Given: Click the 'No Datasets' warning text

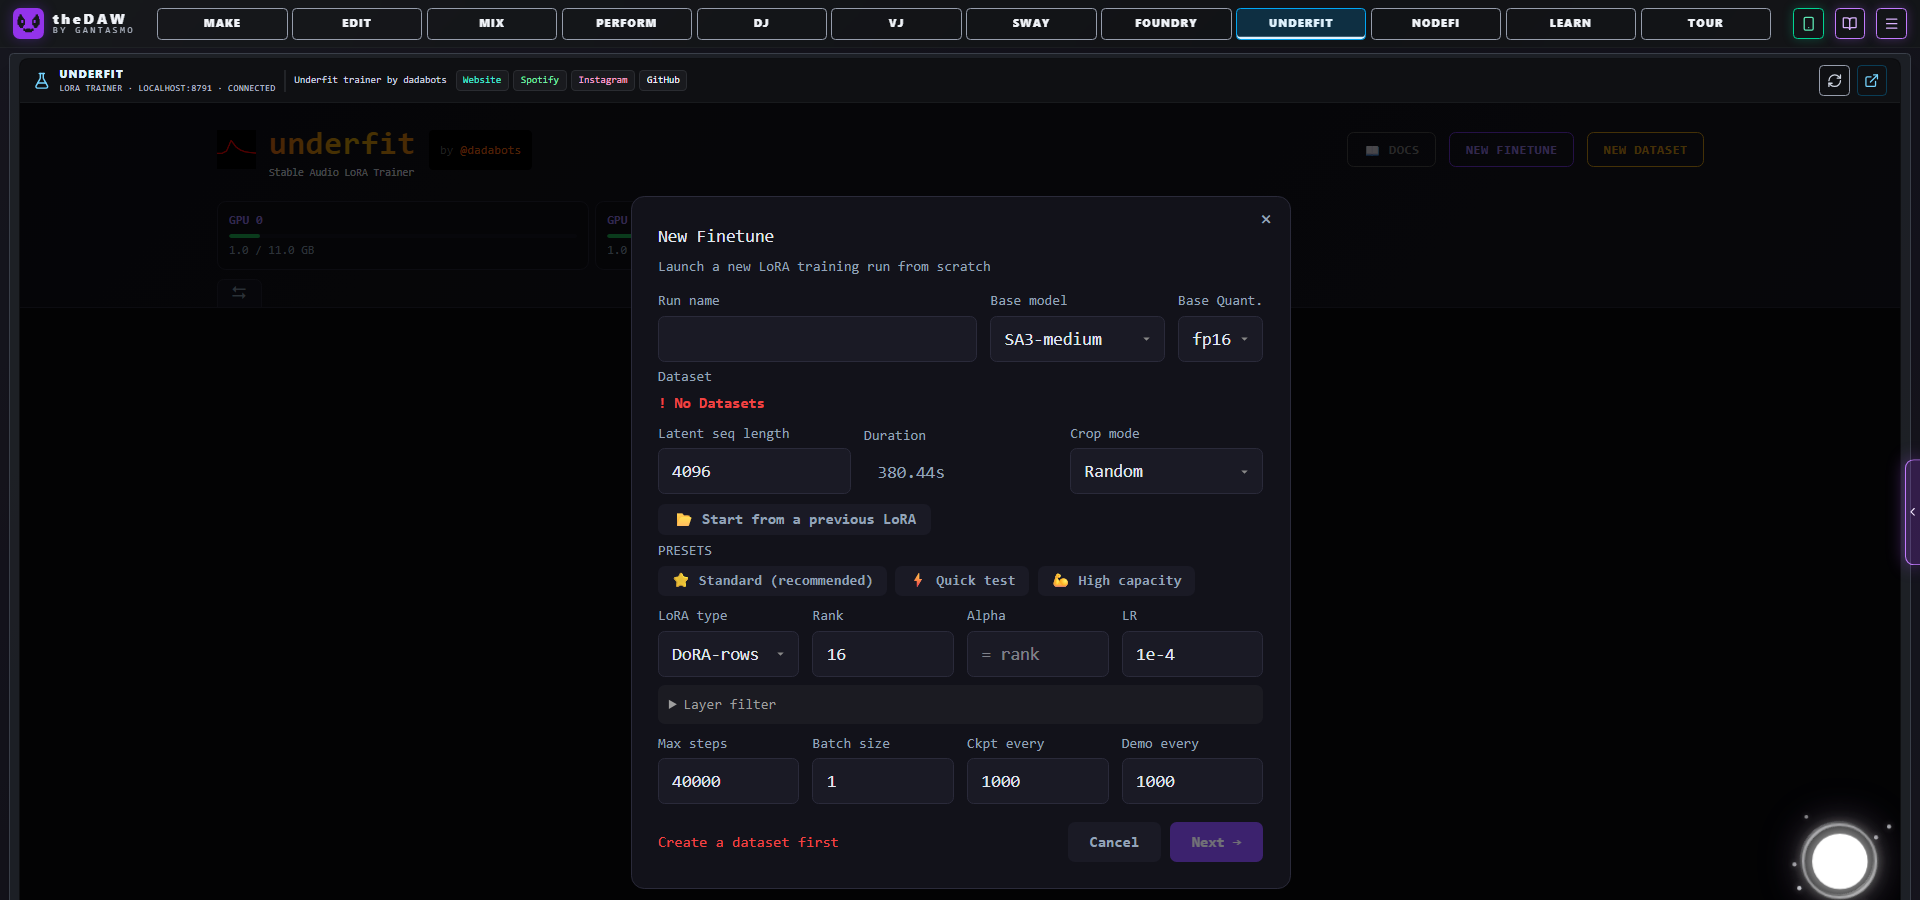Looking at the screenshot, I should [711, 404].
